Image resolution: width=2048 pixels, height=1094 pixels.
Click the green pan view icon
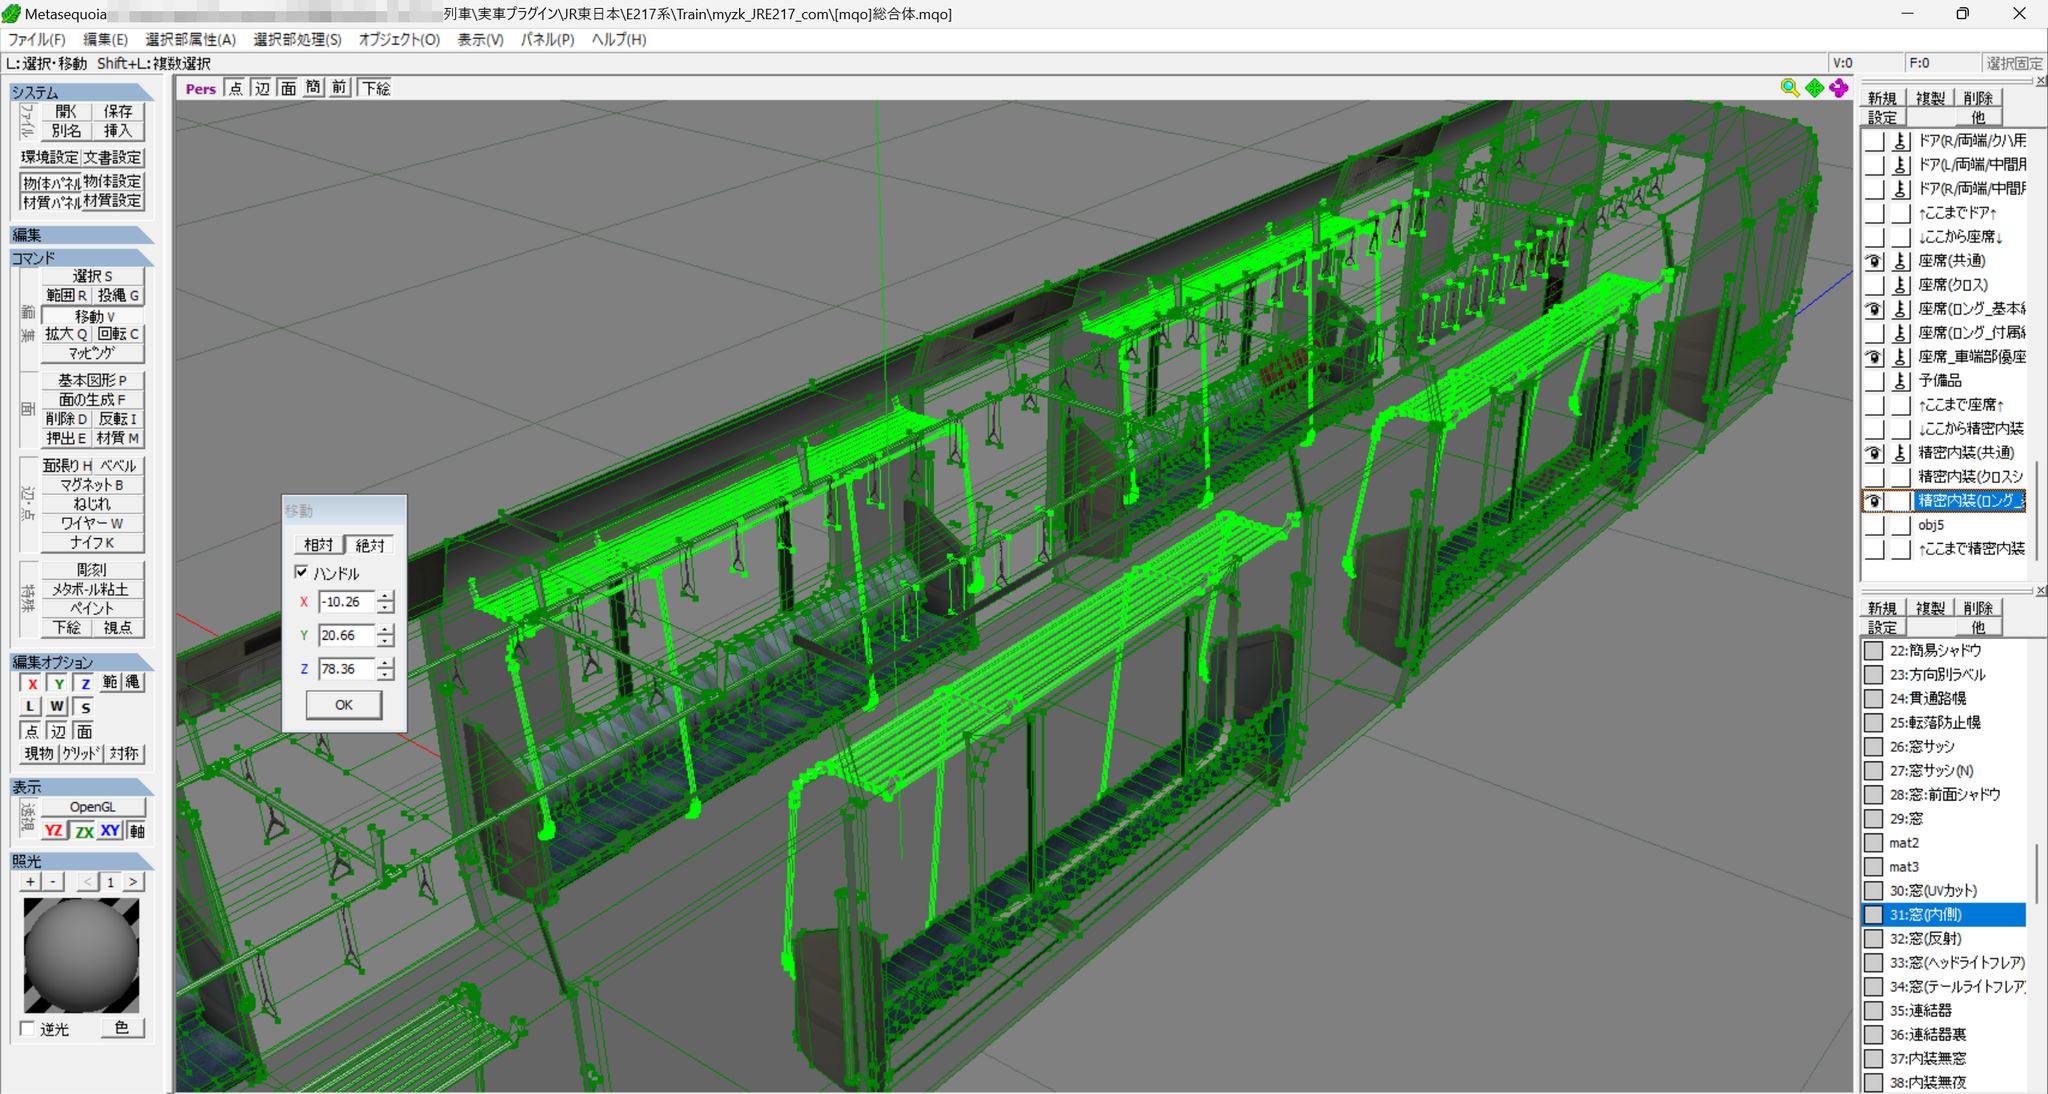click(x=1814, y=88)
